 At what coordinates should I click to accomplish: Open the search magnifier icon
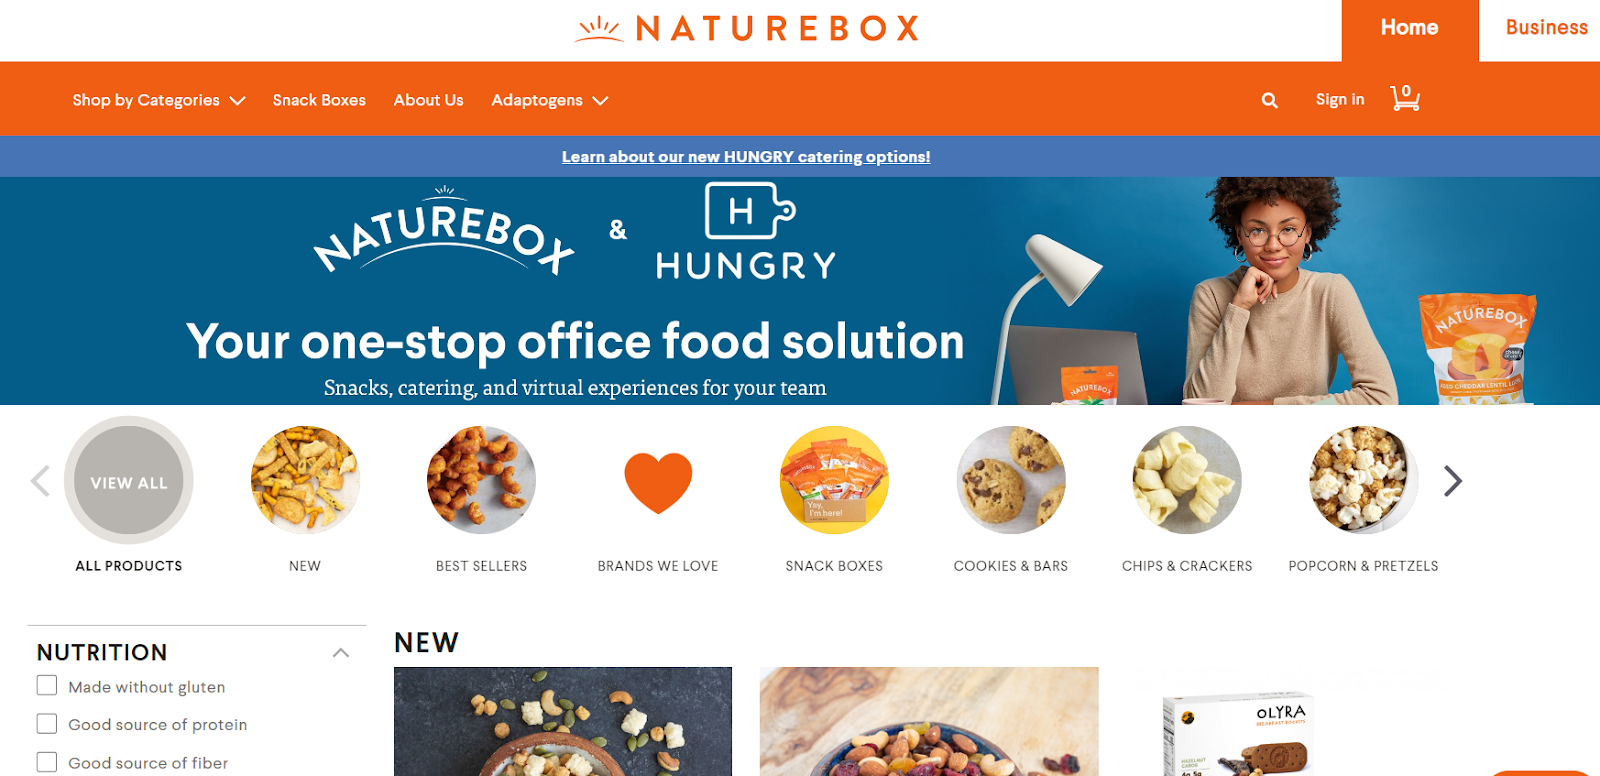pyautogui.click(x=1270, y=100)
